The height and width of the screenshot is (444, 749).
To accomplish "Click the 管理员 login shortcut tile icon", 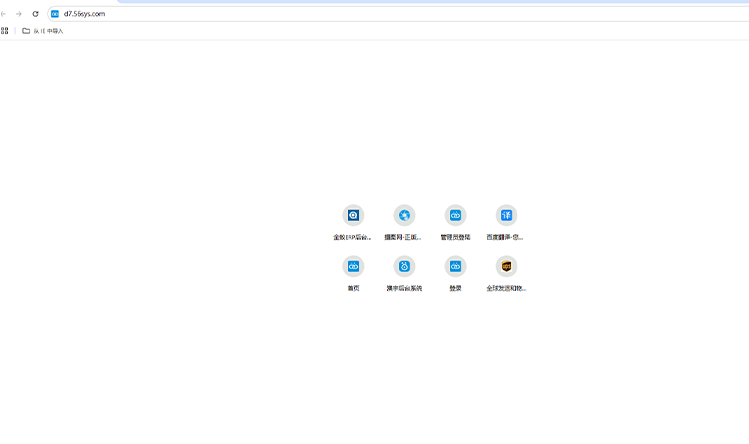I will click(x=455, y=215).
